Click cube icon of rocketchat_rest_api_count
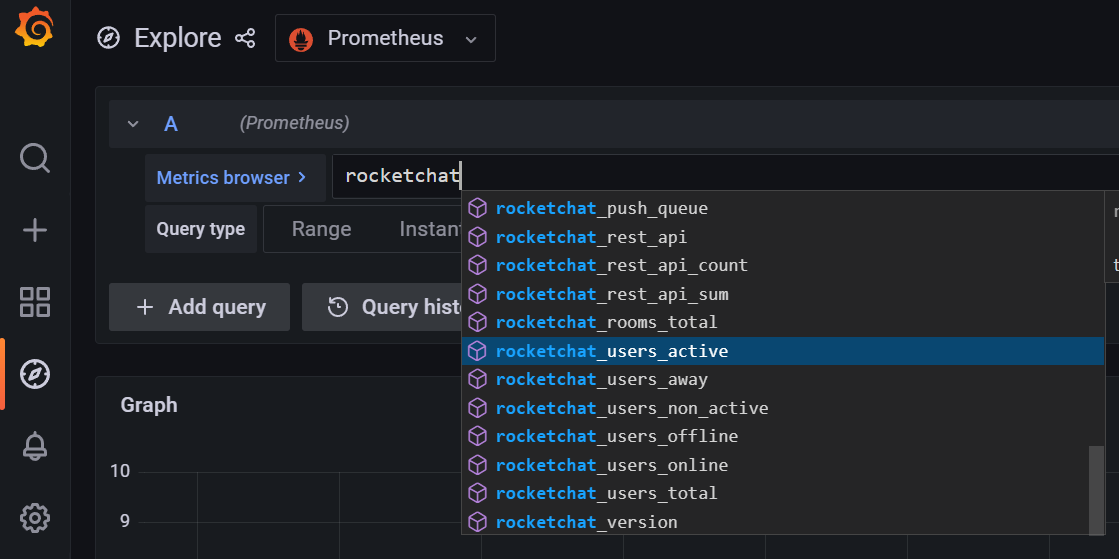Image resolution: width=1119 pixels, height=559 pixels. 477,266
